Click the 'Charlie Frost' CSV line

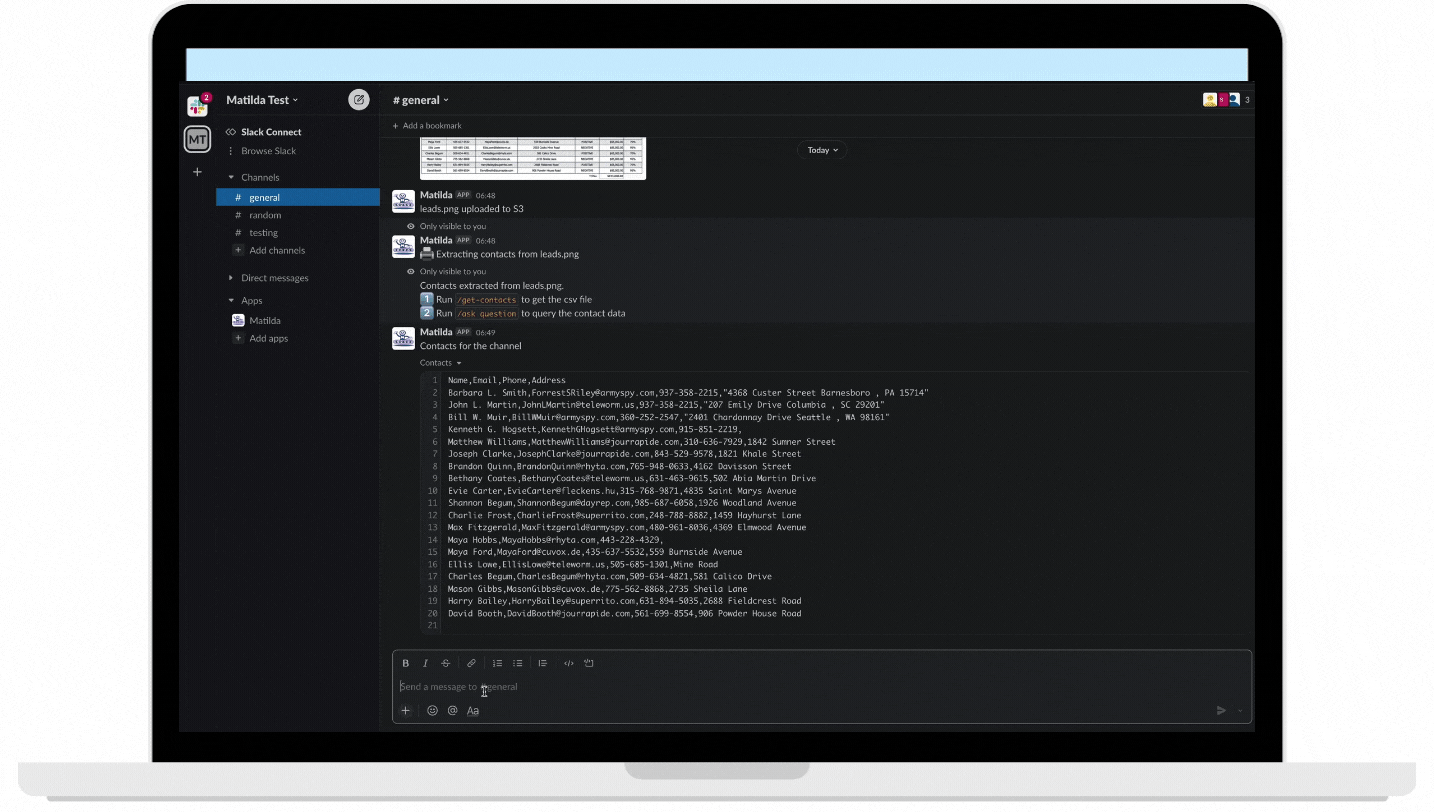pos(624,515)
